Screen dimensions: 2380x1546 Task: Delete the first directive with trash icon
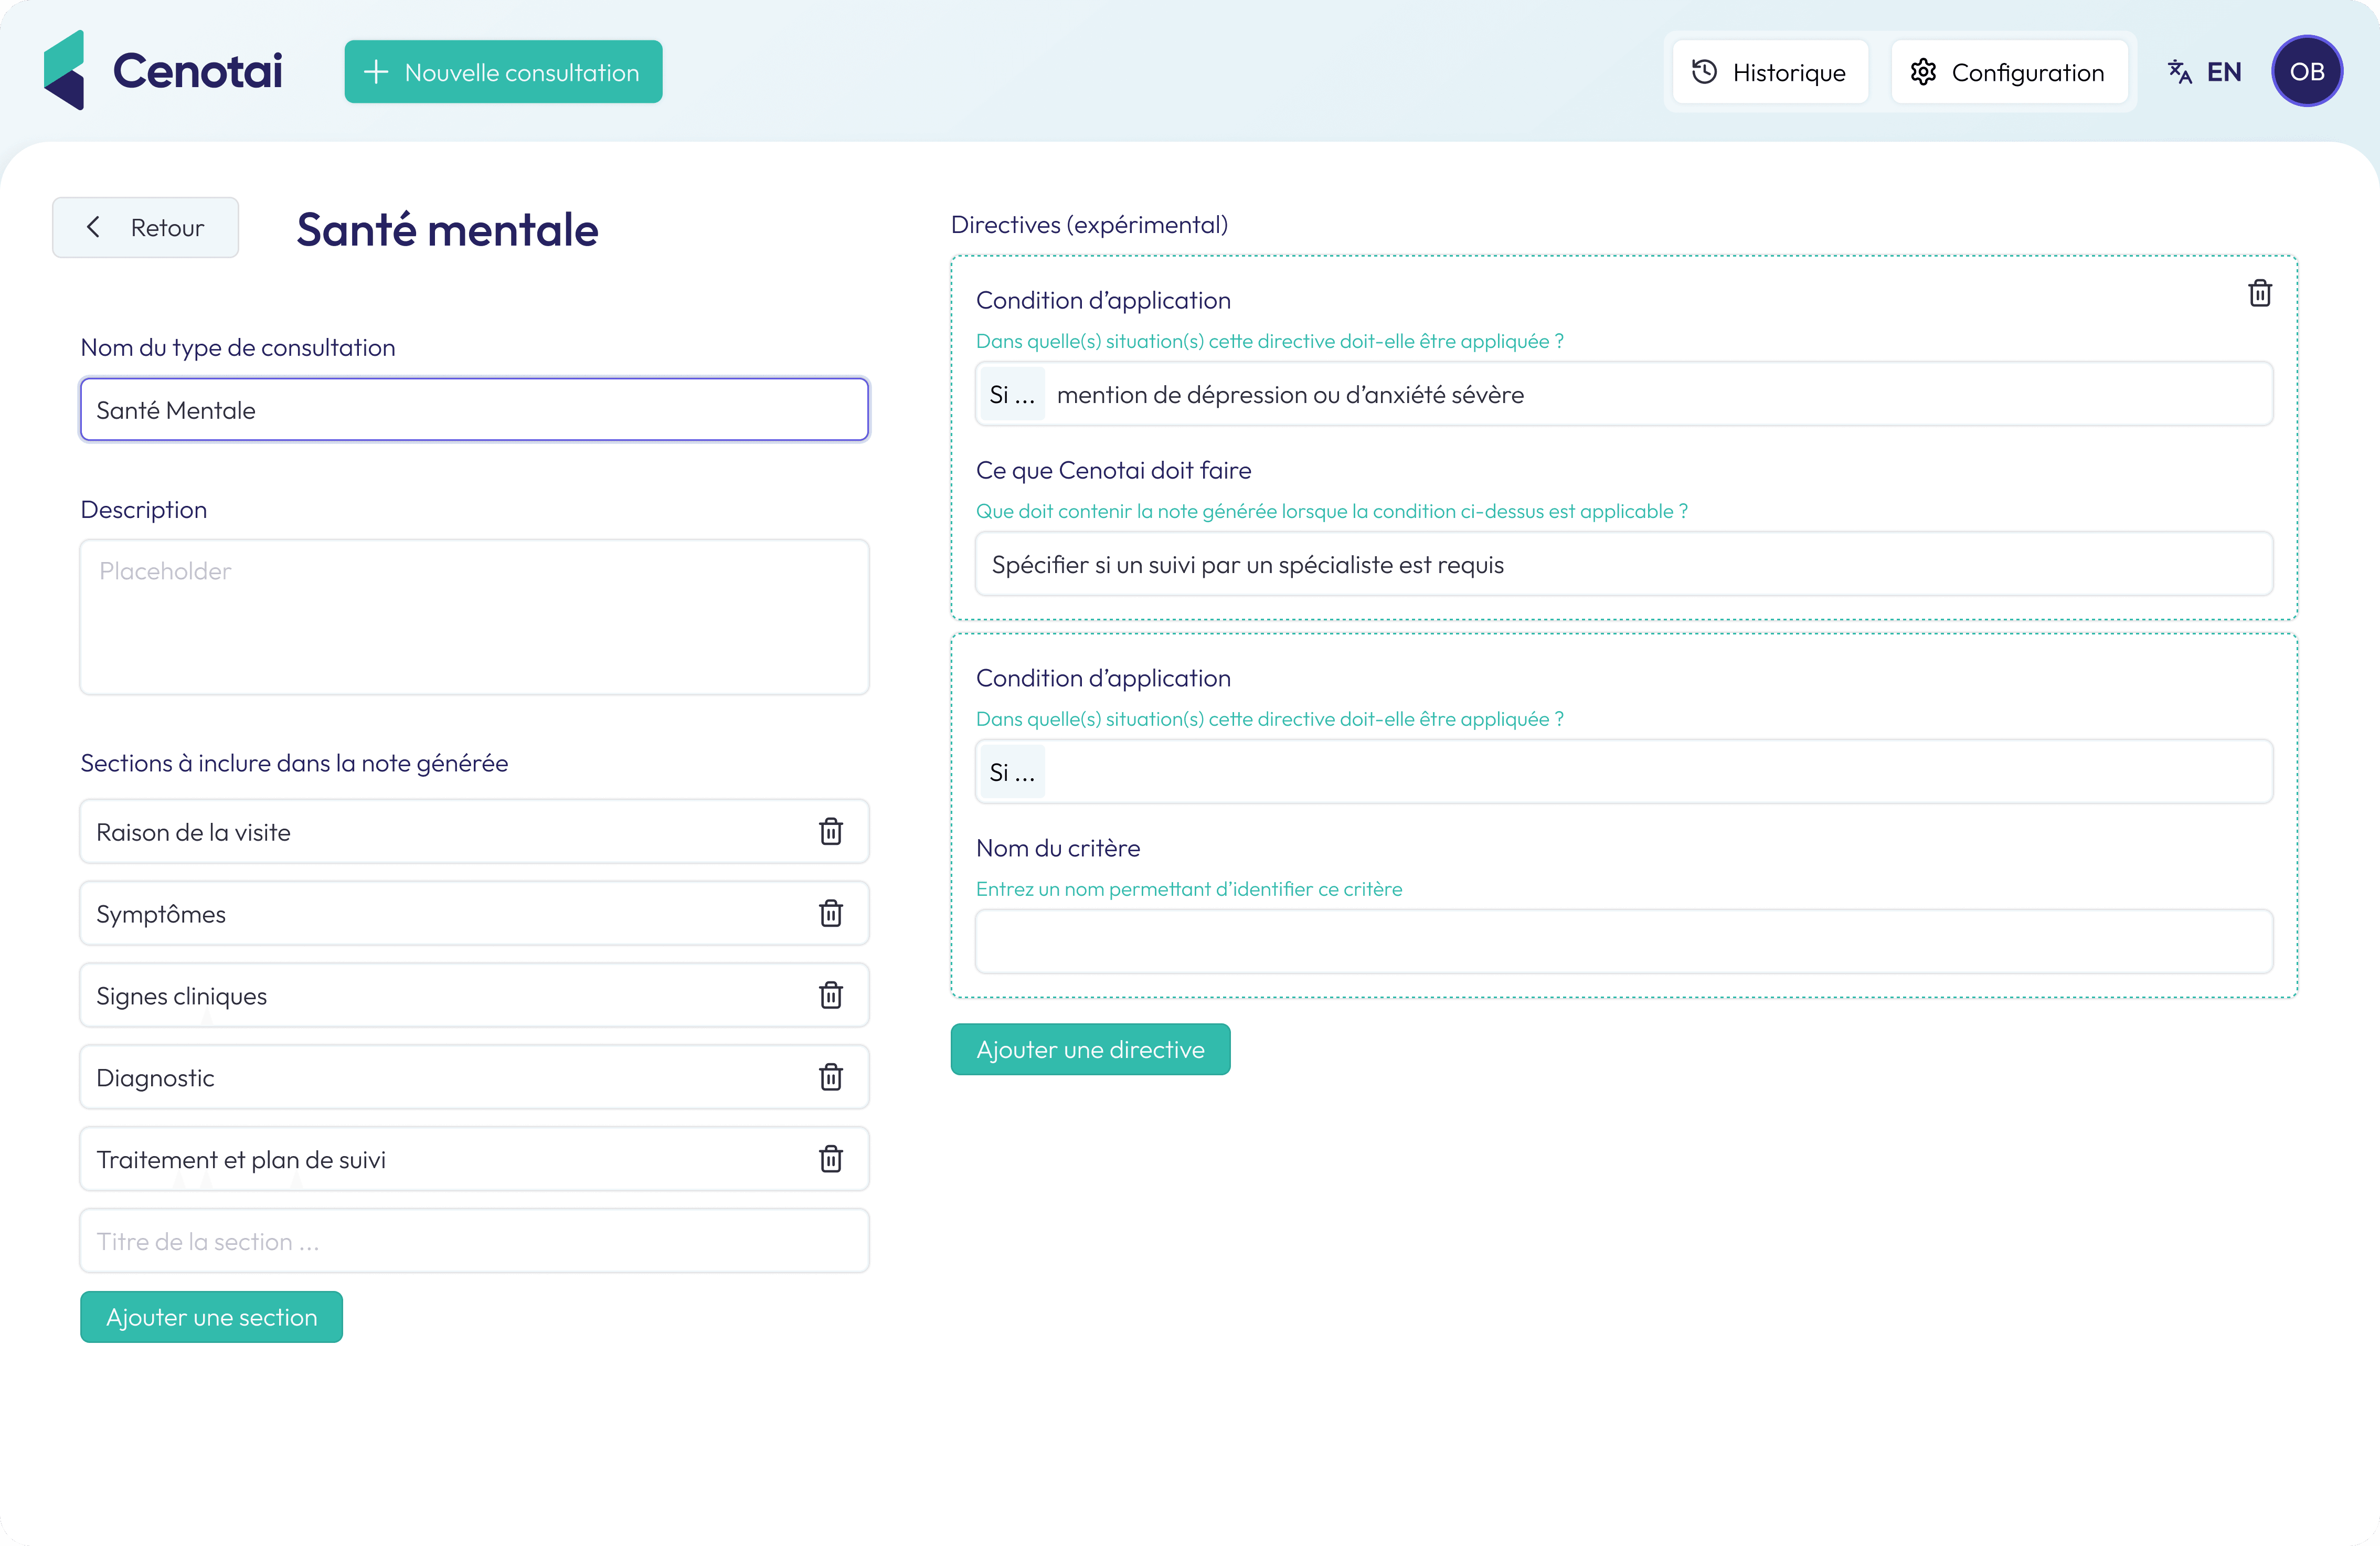click(x=2259, y=294)
